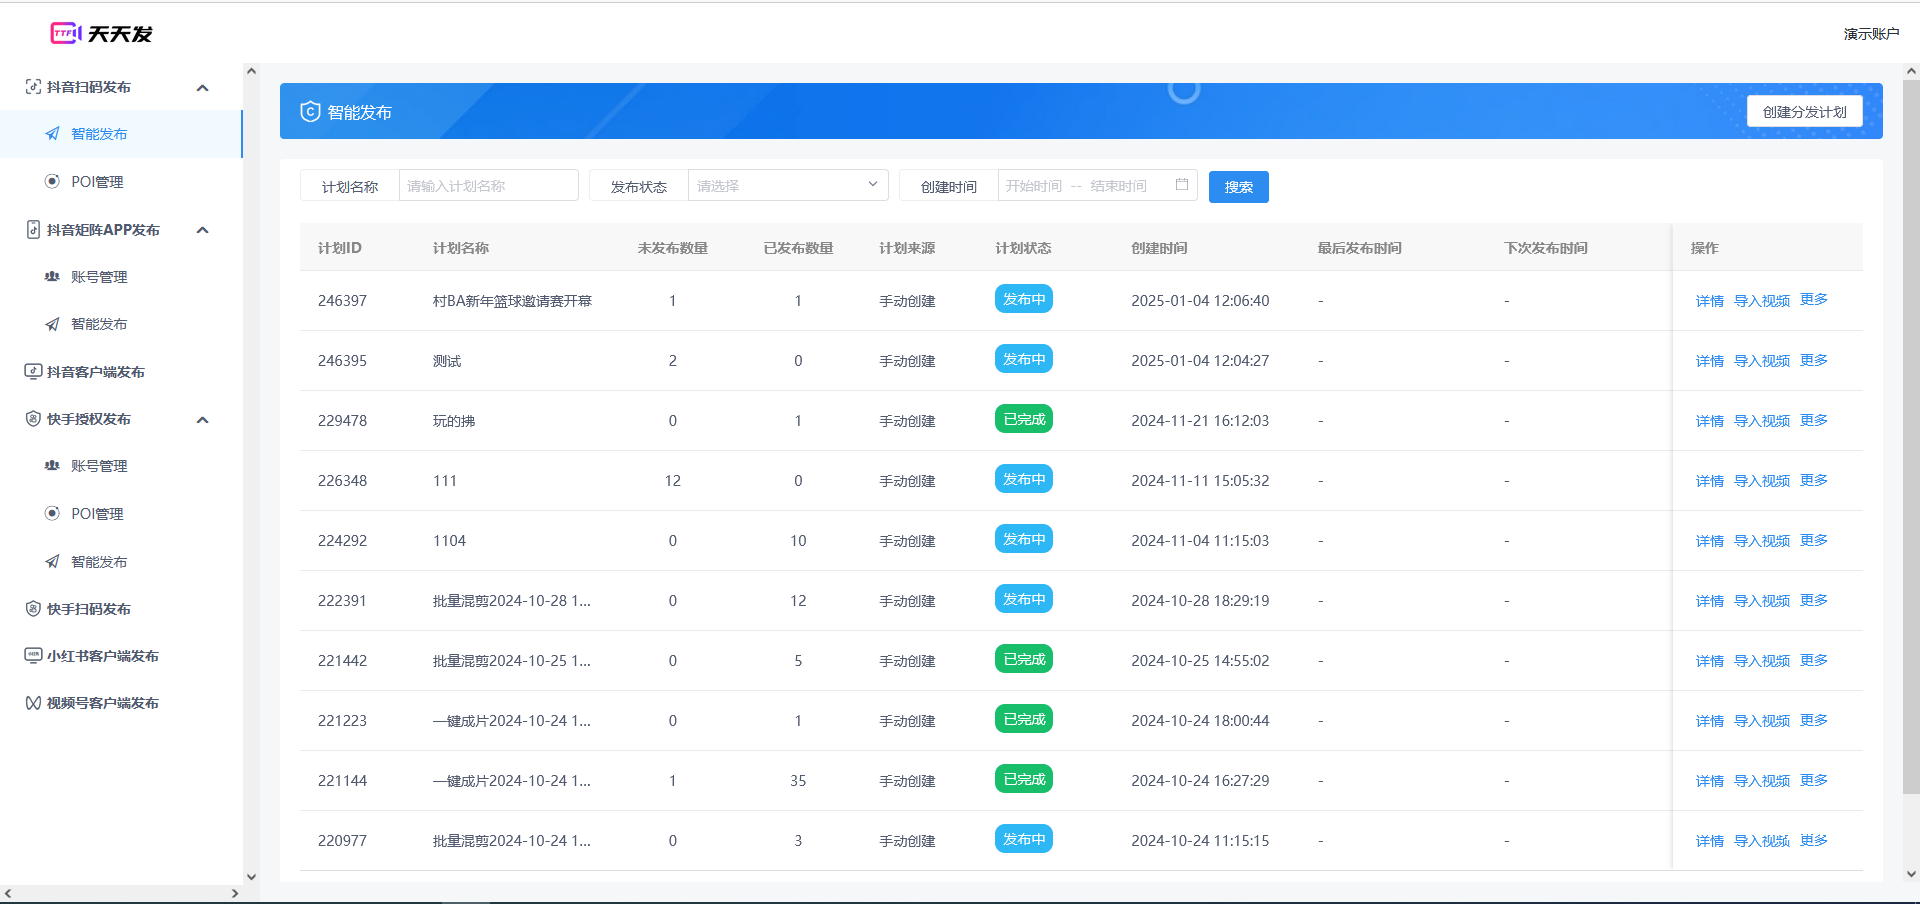Collapse the 快手授权发布 section chevron
This screenshot has width=1920, height=904.
(x=203, y=420)
